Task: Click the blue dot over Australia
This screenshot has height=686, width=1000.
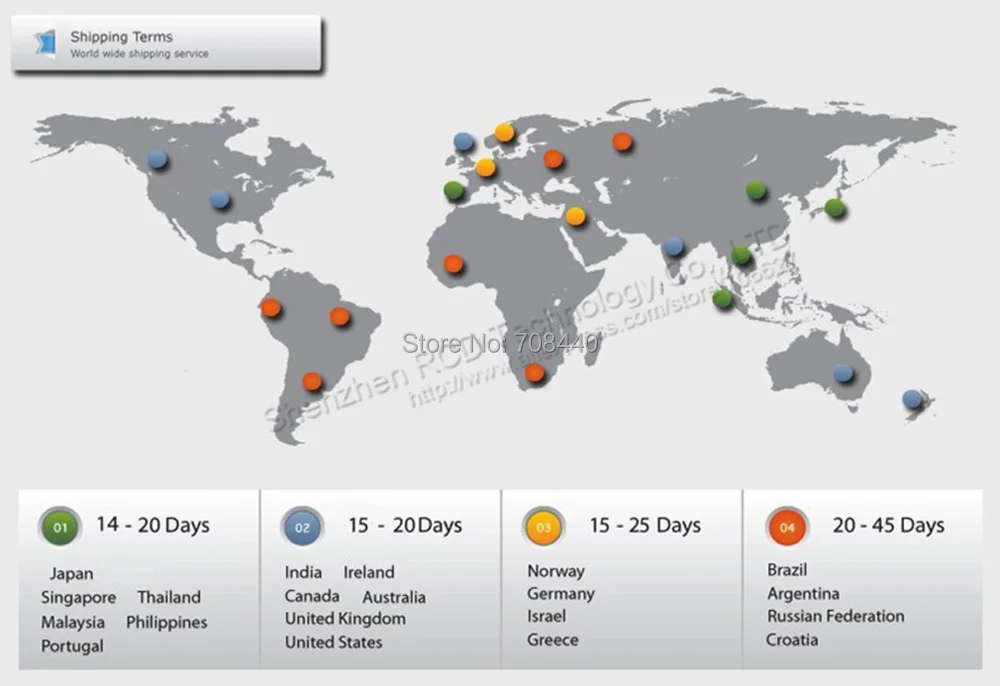Action: click(843, 373)
